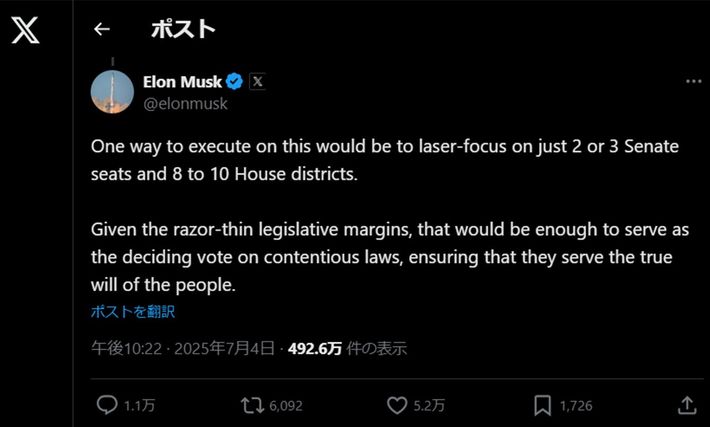Like the post with the heart icon
Viewport: 710px width, 427px height.
point(397,405)
